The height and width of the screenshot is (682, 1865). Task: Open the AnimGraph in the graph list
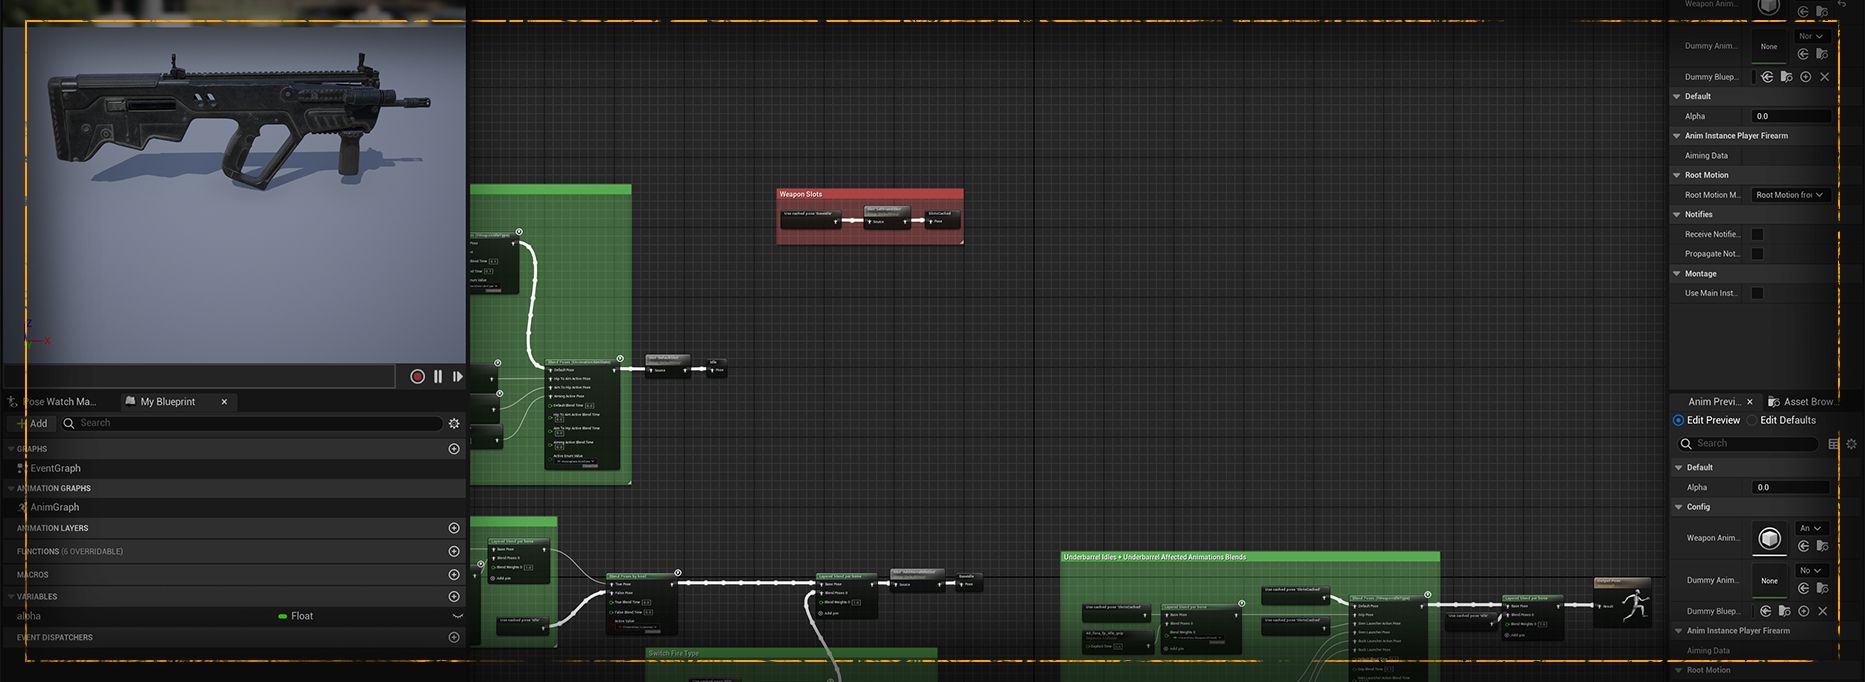pos(54,507)
